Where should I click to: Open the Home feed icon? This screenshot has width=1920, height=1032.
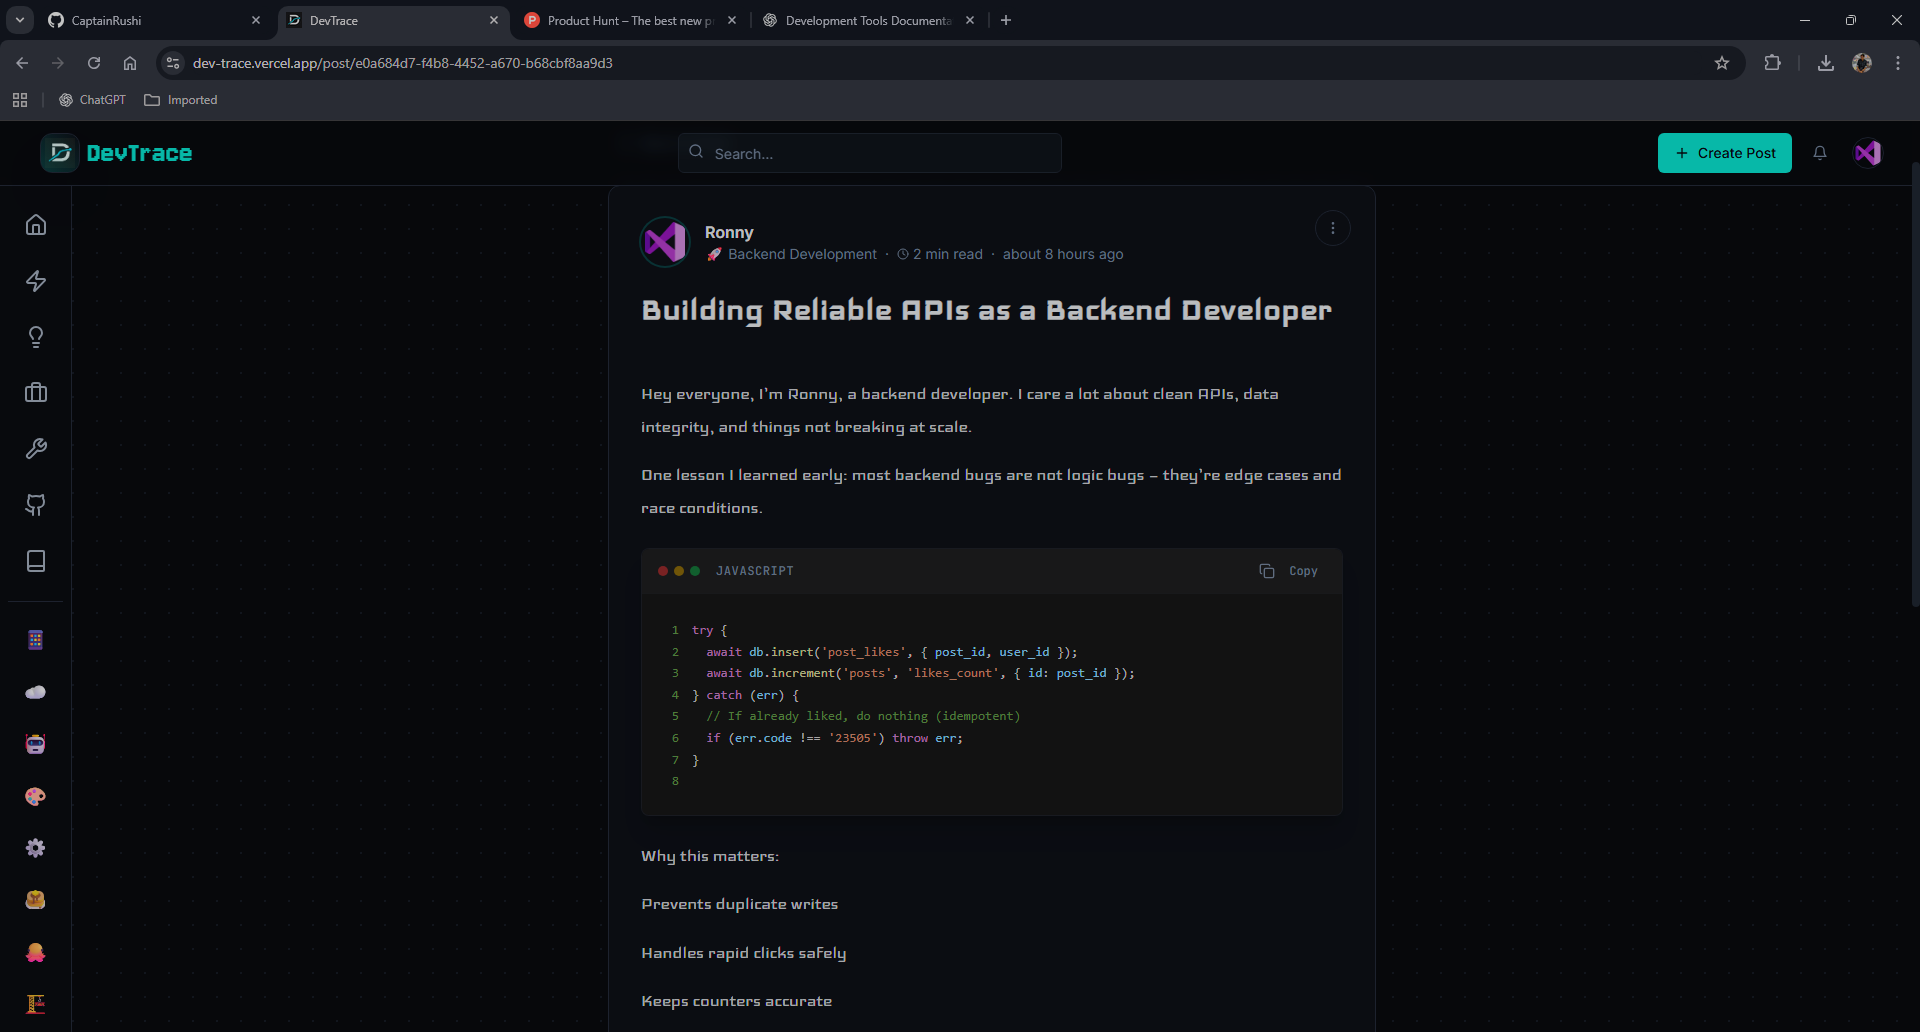[36, 225]
